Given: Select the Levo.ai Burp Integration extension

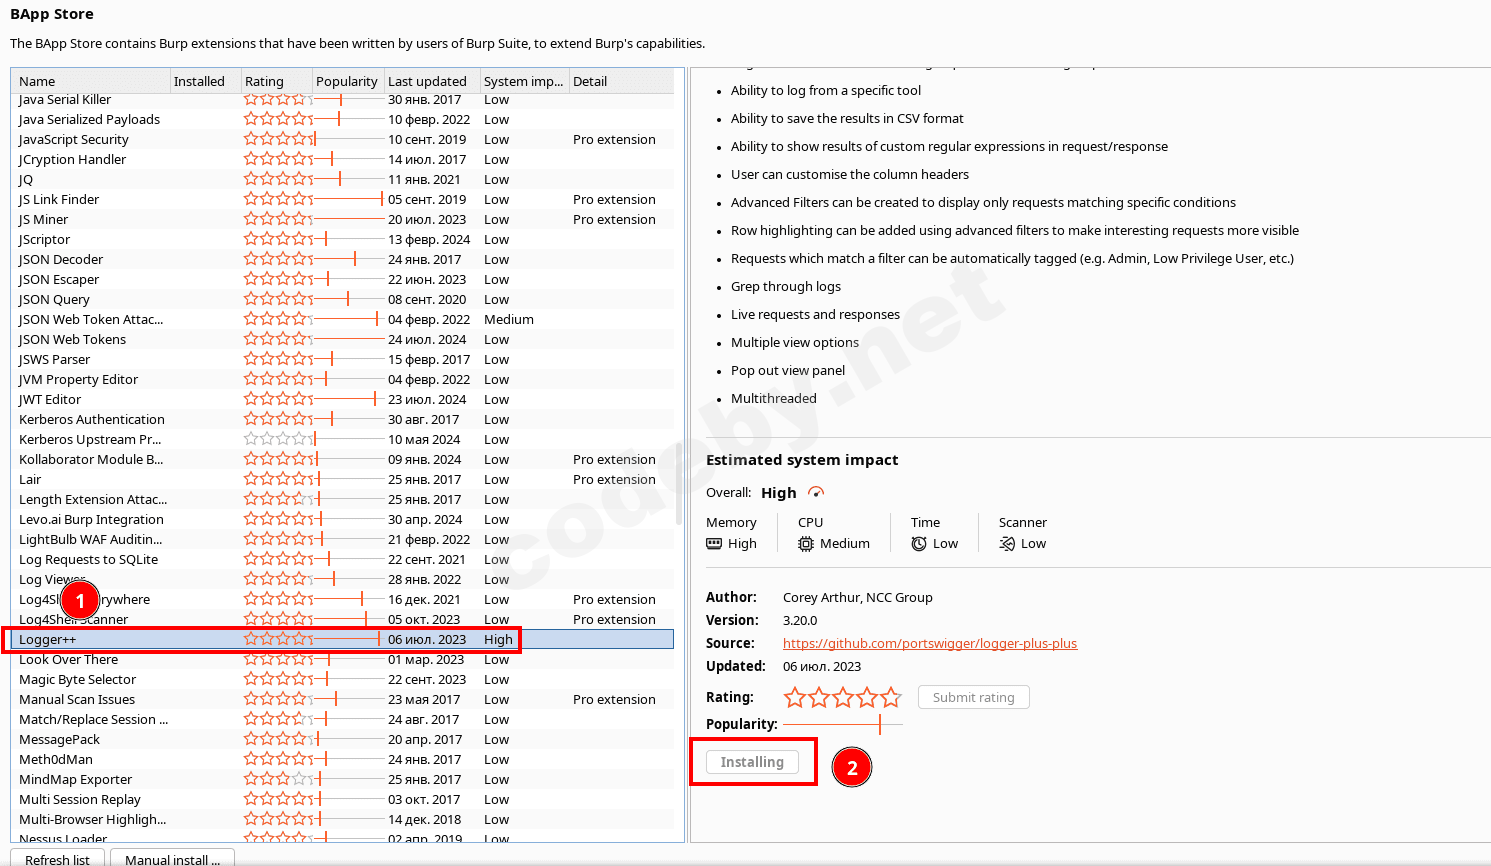Looking at the screenshot, I should [x=342, y=519].
